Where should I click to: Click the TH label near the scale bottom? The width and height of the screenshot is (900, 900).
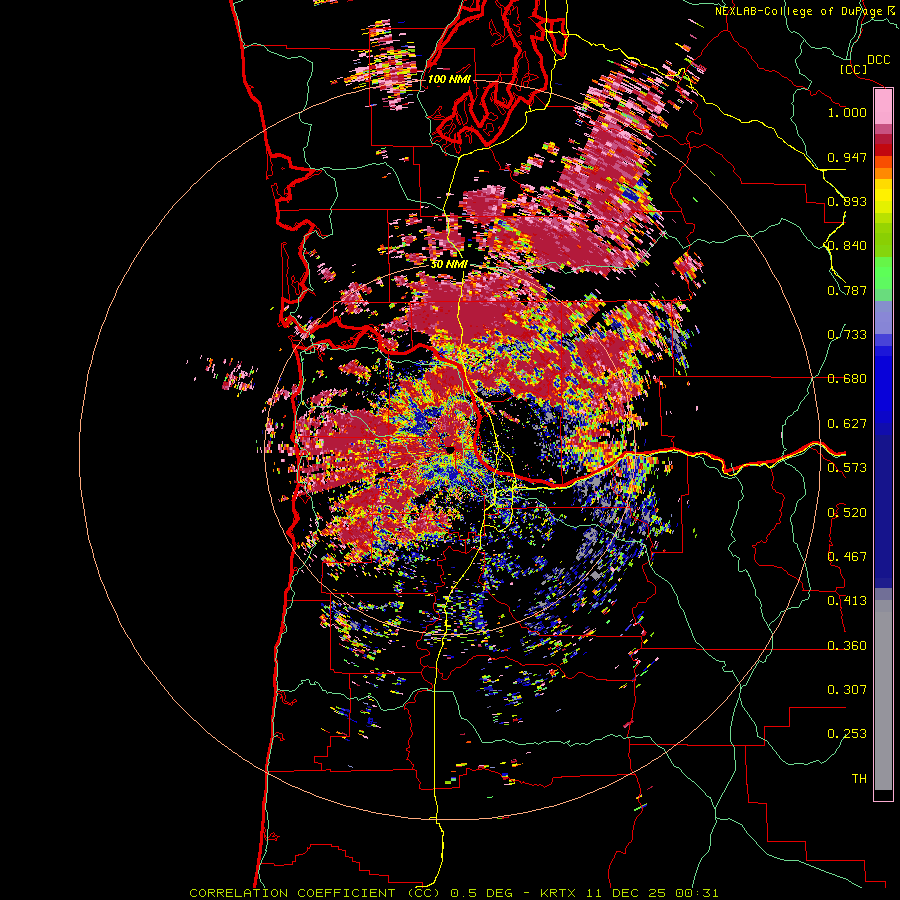[859, 779]
